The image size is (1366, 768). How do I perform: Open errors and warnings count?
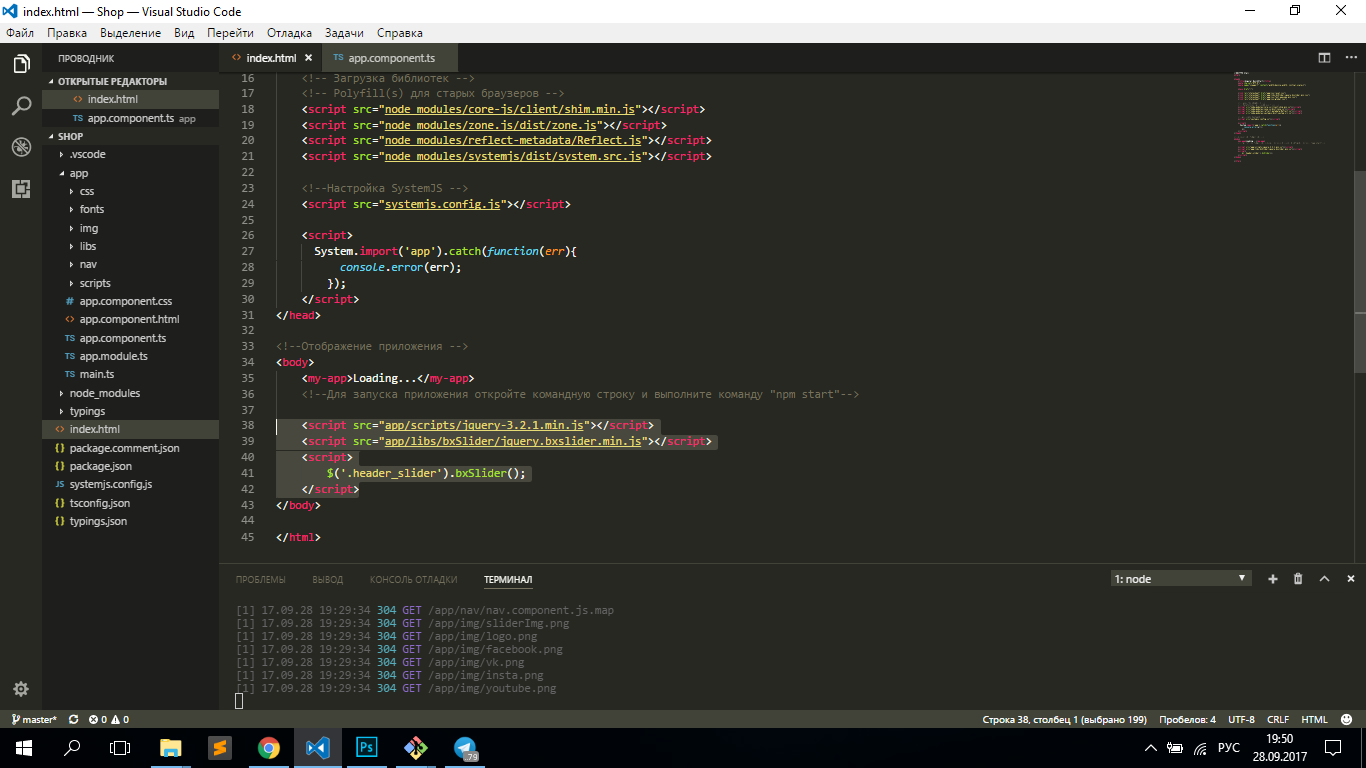108,719
